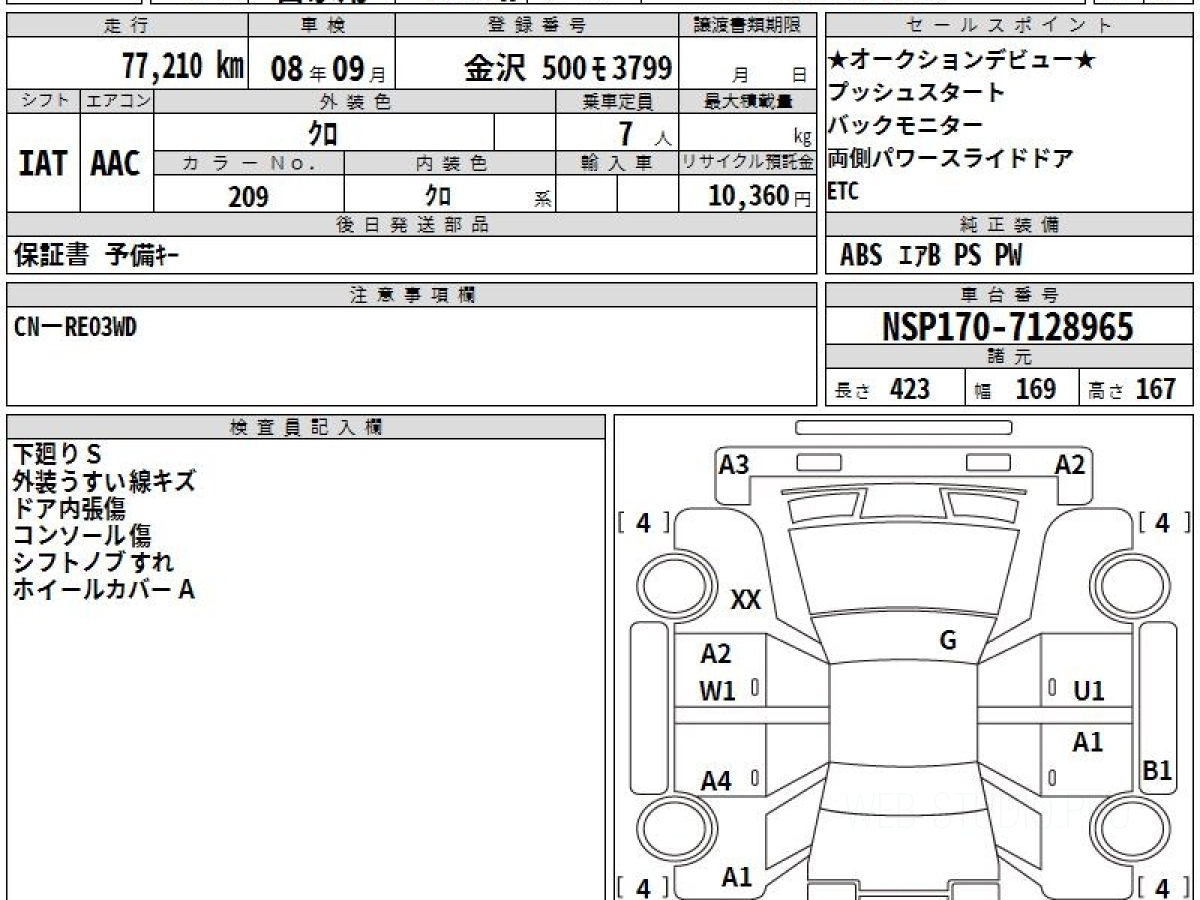Select the 検査員記入欄 header

(306, 427)
